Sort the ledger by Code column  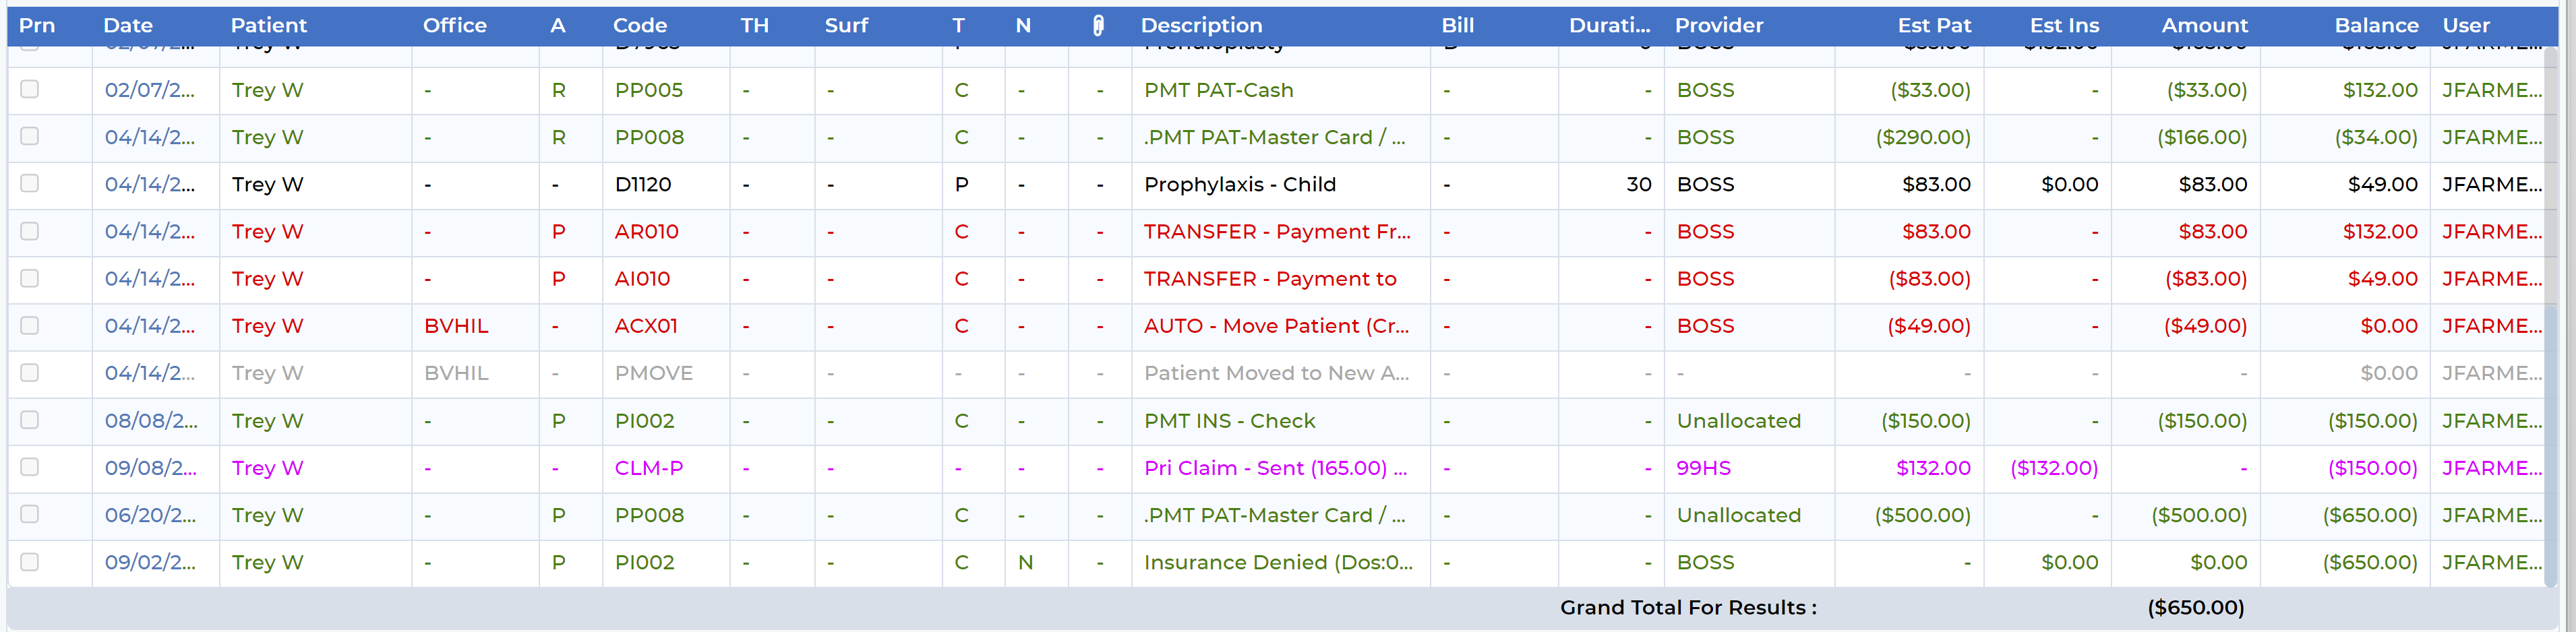(639, 26)
